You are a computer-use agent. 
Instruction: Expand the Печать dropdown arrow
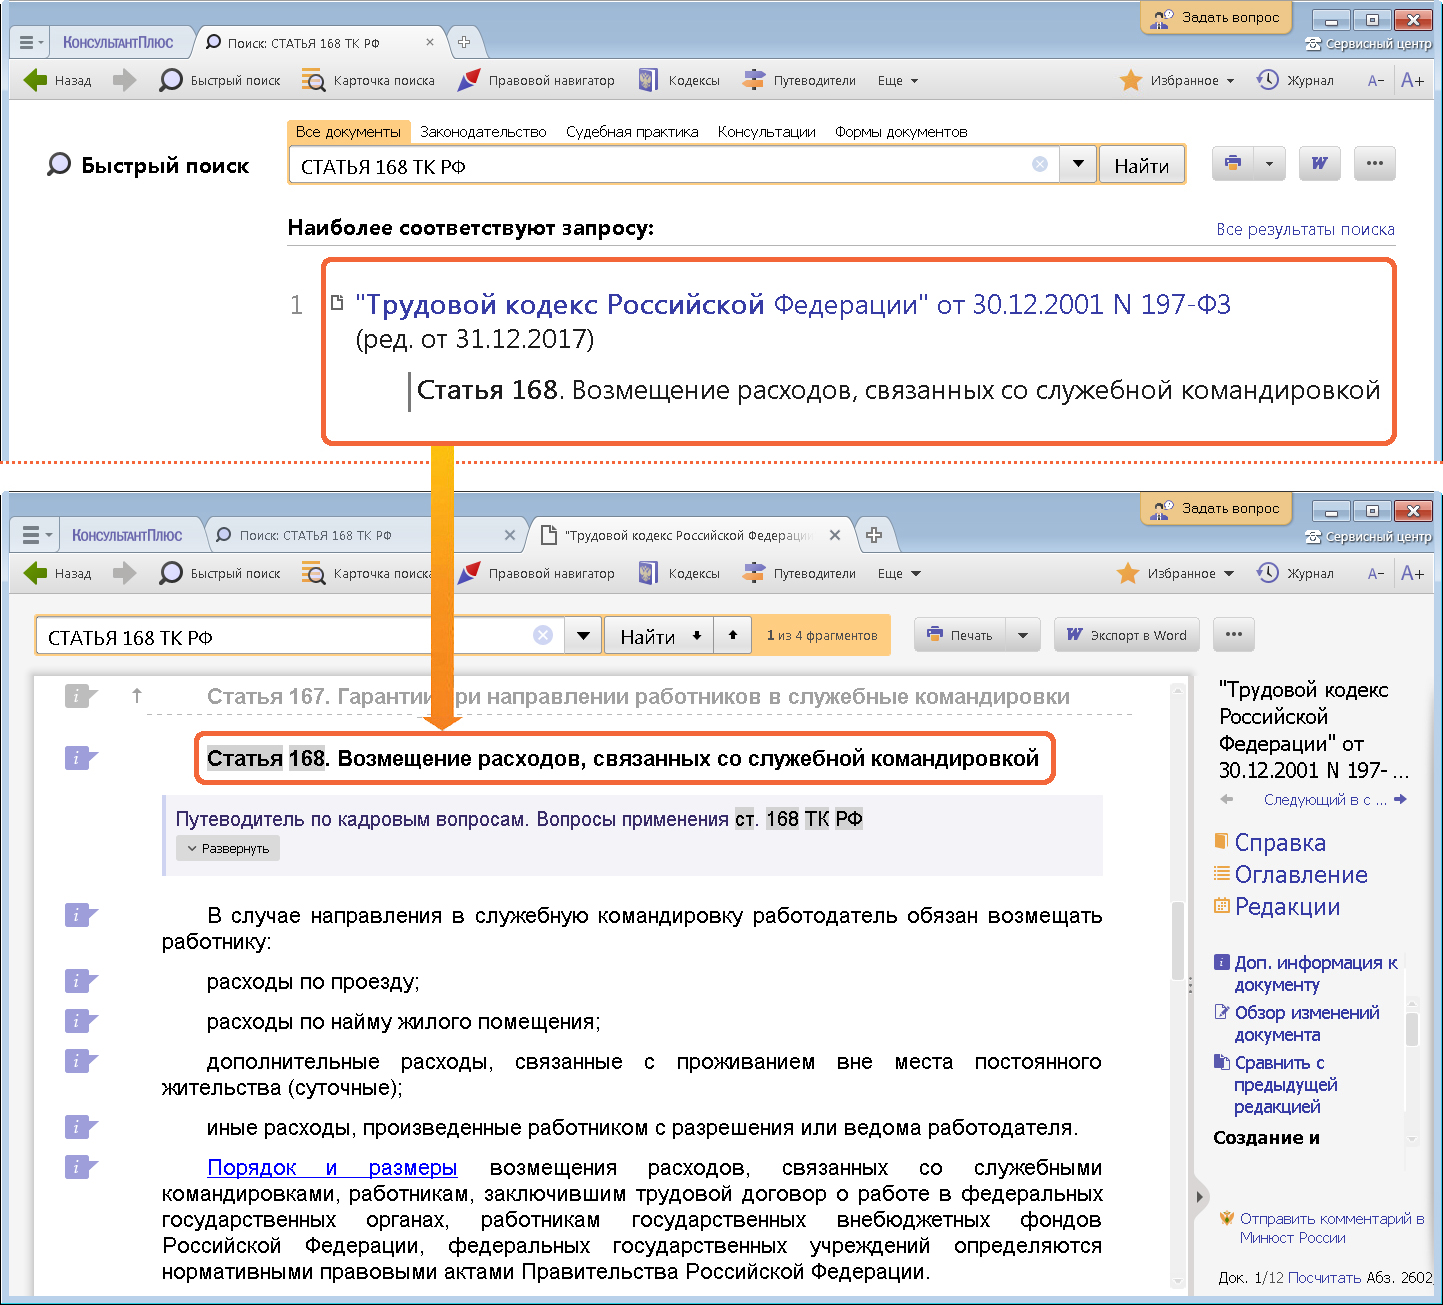pyautogui.click(x=1023, y=635)
